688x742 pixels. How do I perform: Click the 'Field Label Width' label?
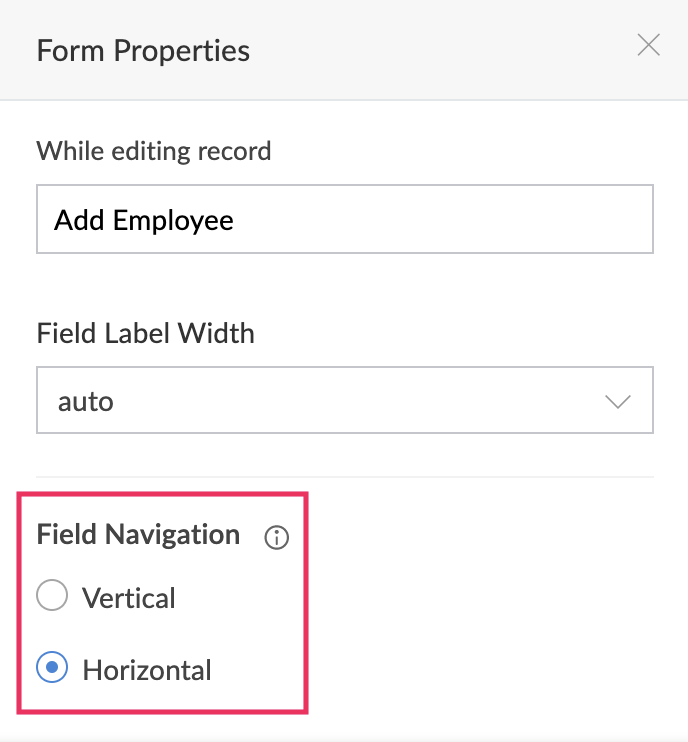pyautogui.click(x=145, y=333)
